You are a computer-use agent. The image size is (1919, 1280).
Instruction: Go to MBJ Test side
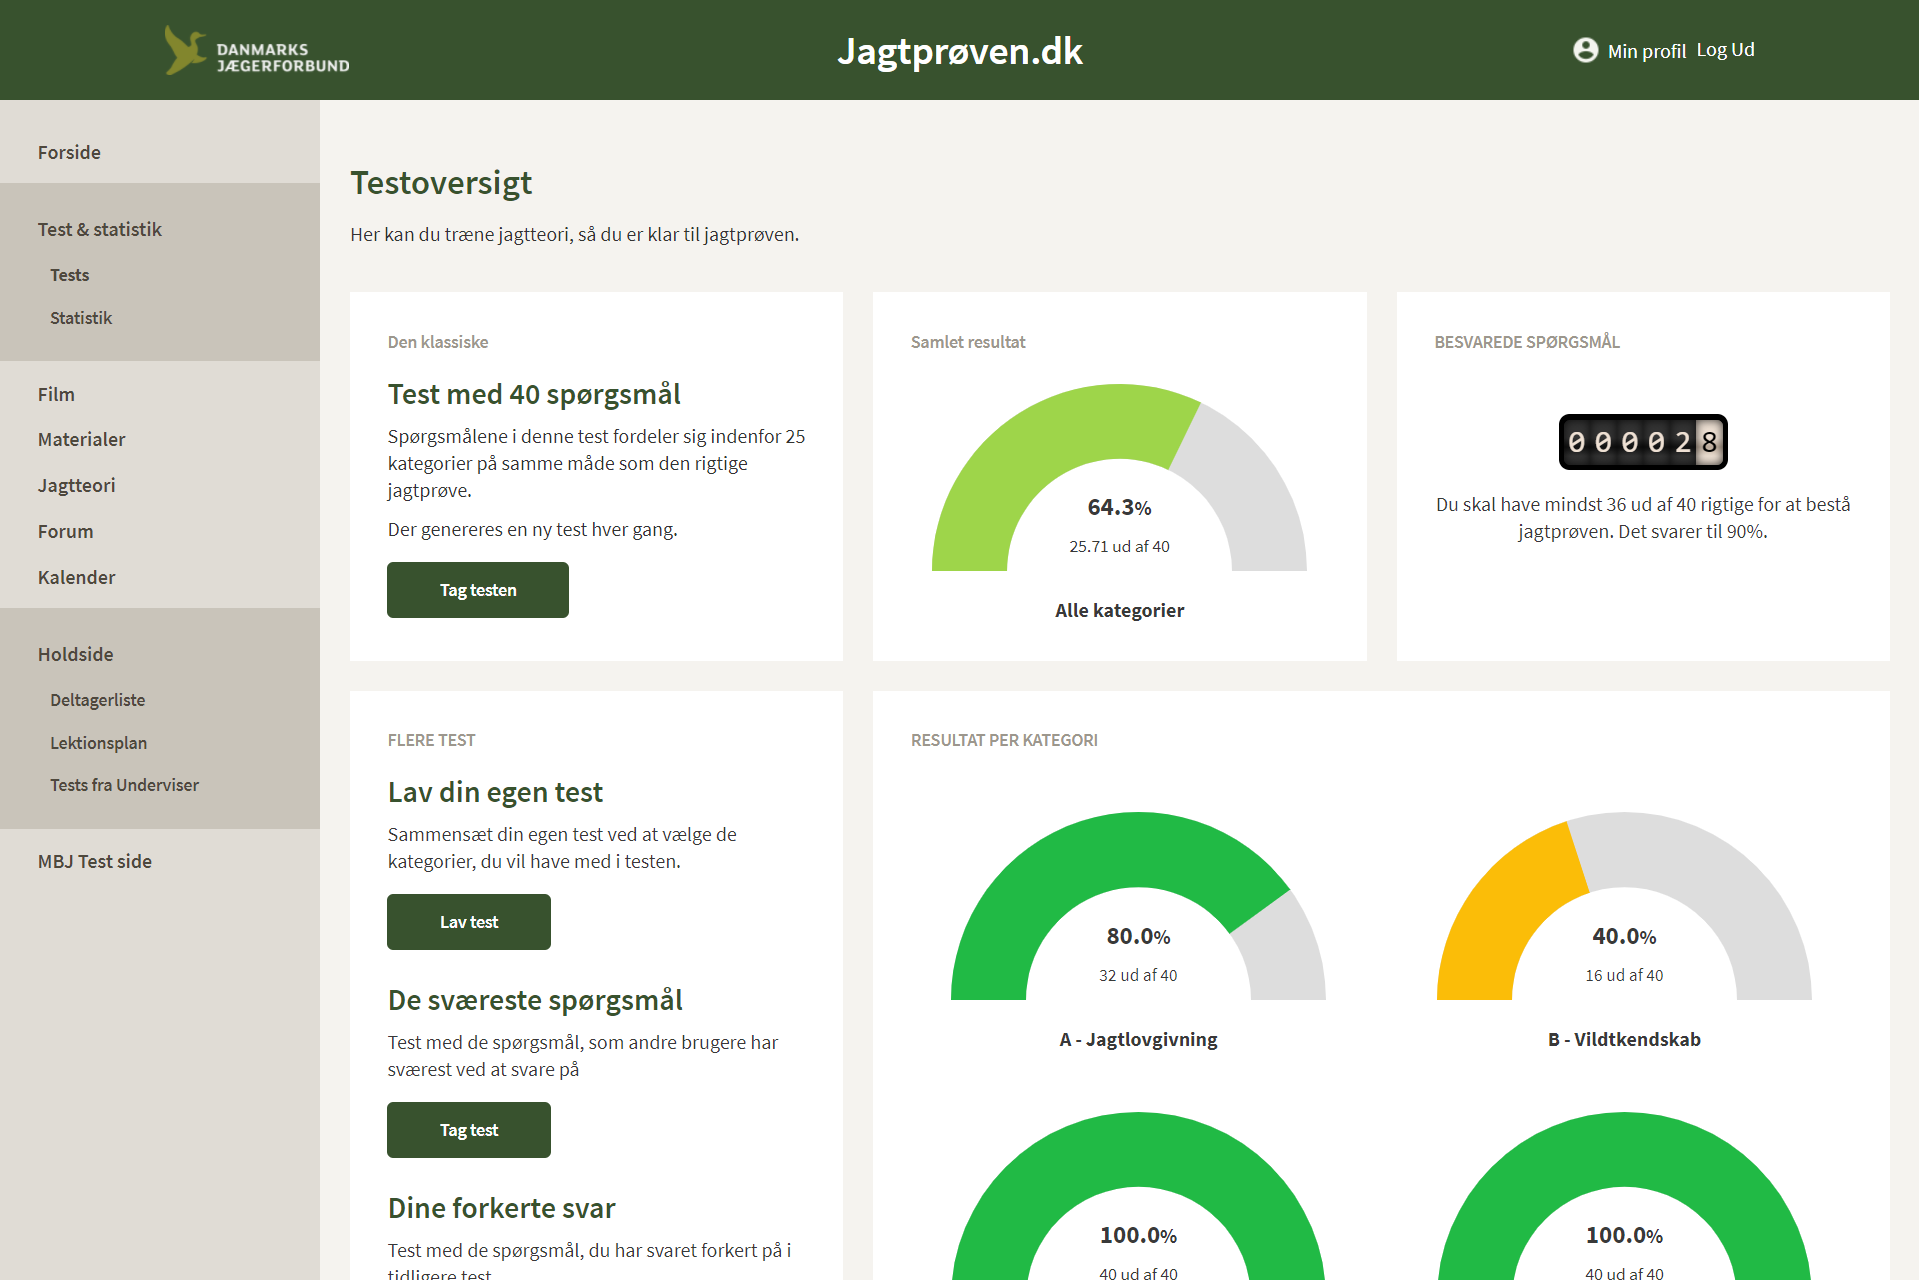[x=95, y=861]
